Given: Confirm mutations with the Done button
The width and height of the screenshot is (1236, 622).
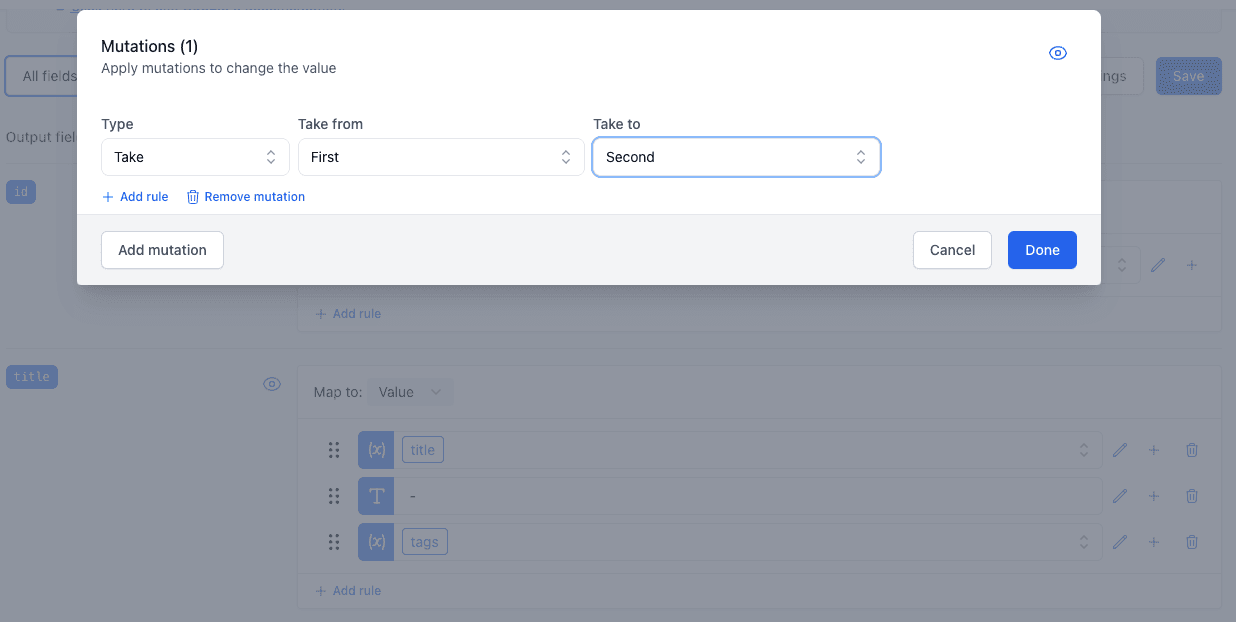Looking at the screenshot, I should (1042, 249).
